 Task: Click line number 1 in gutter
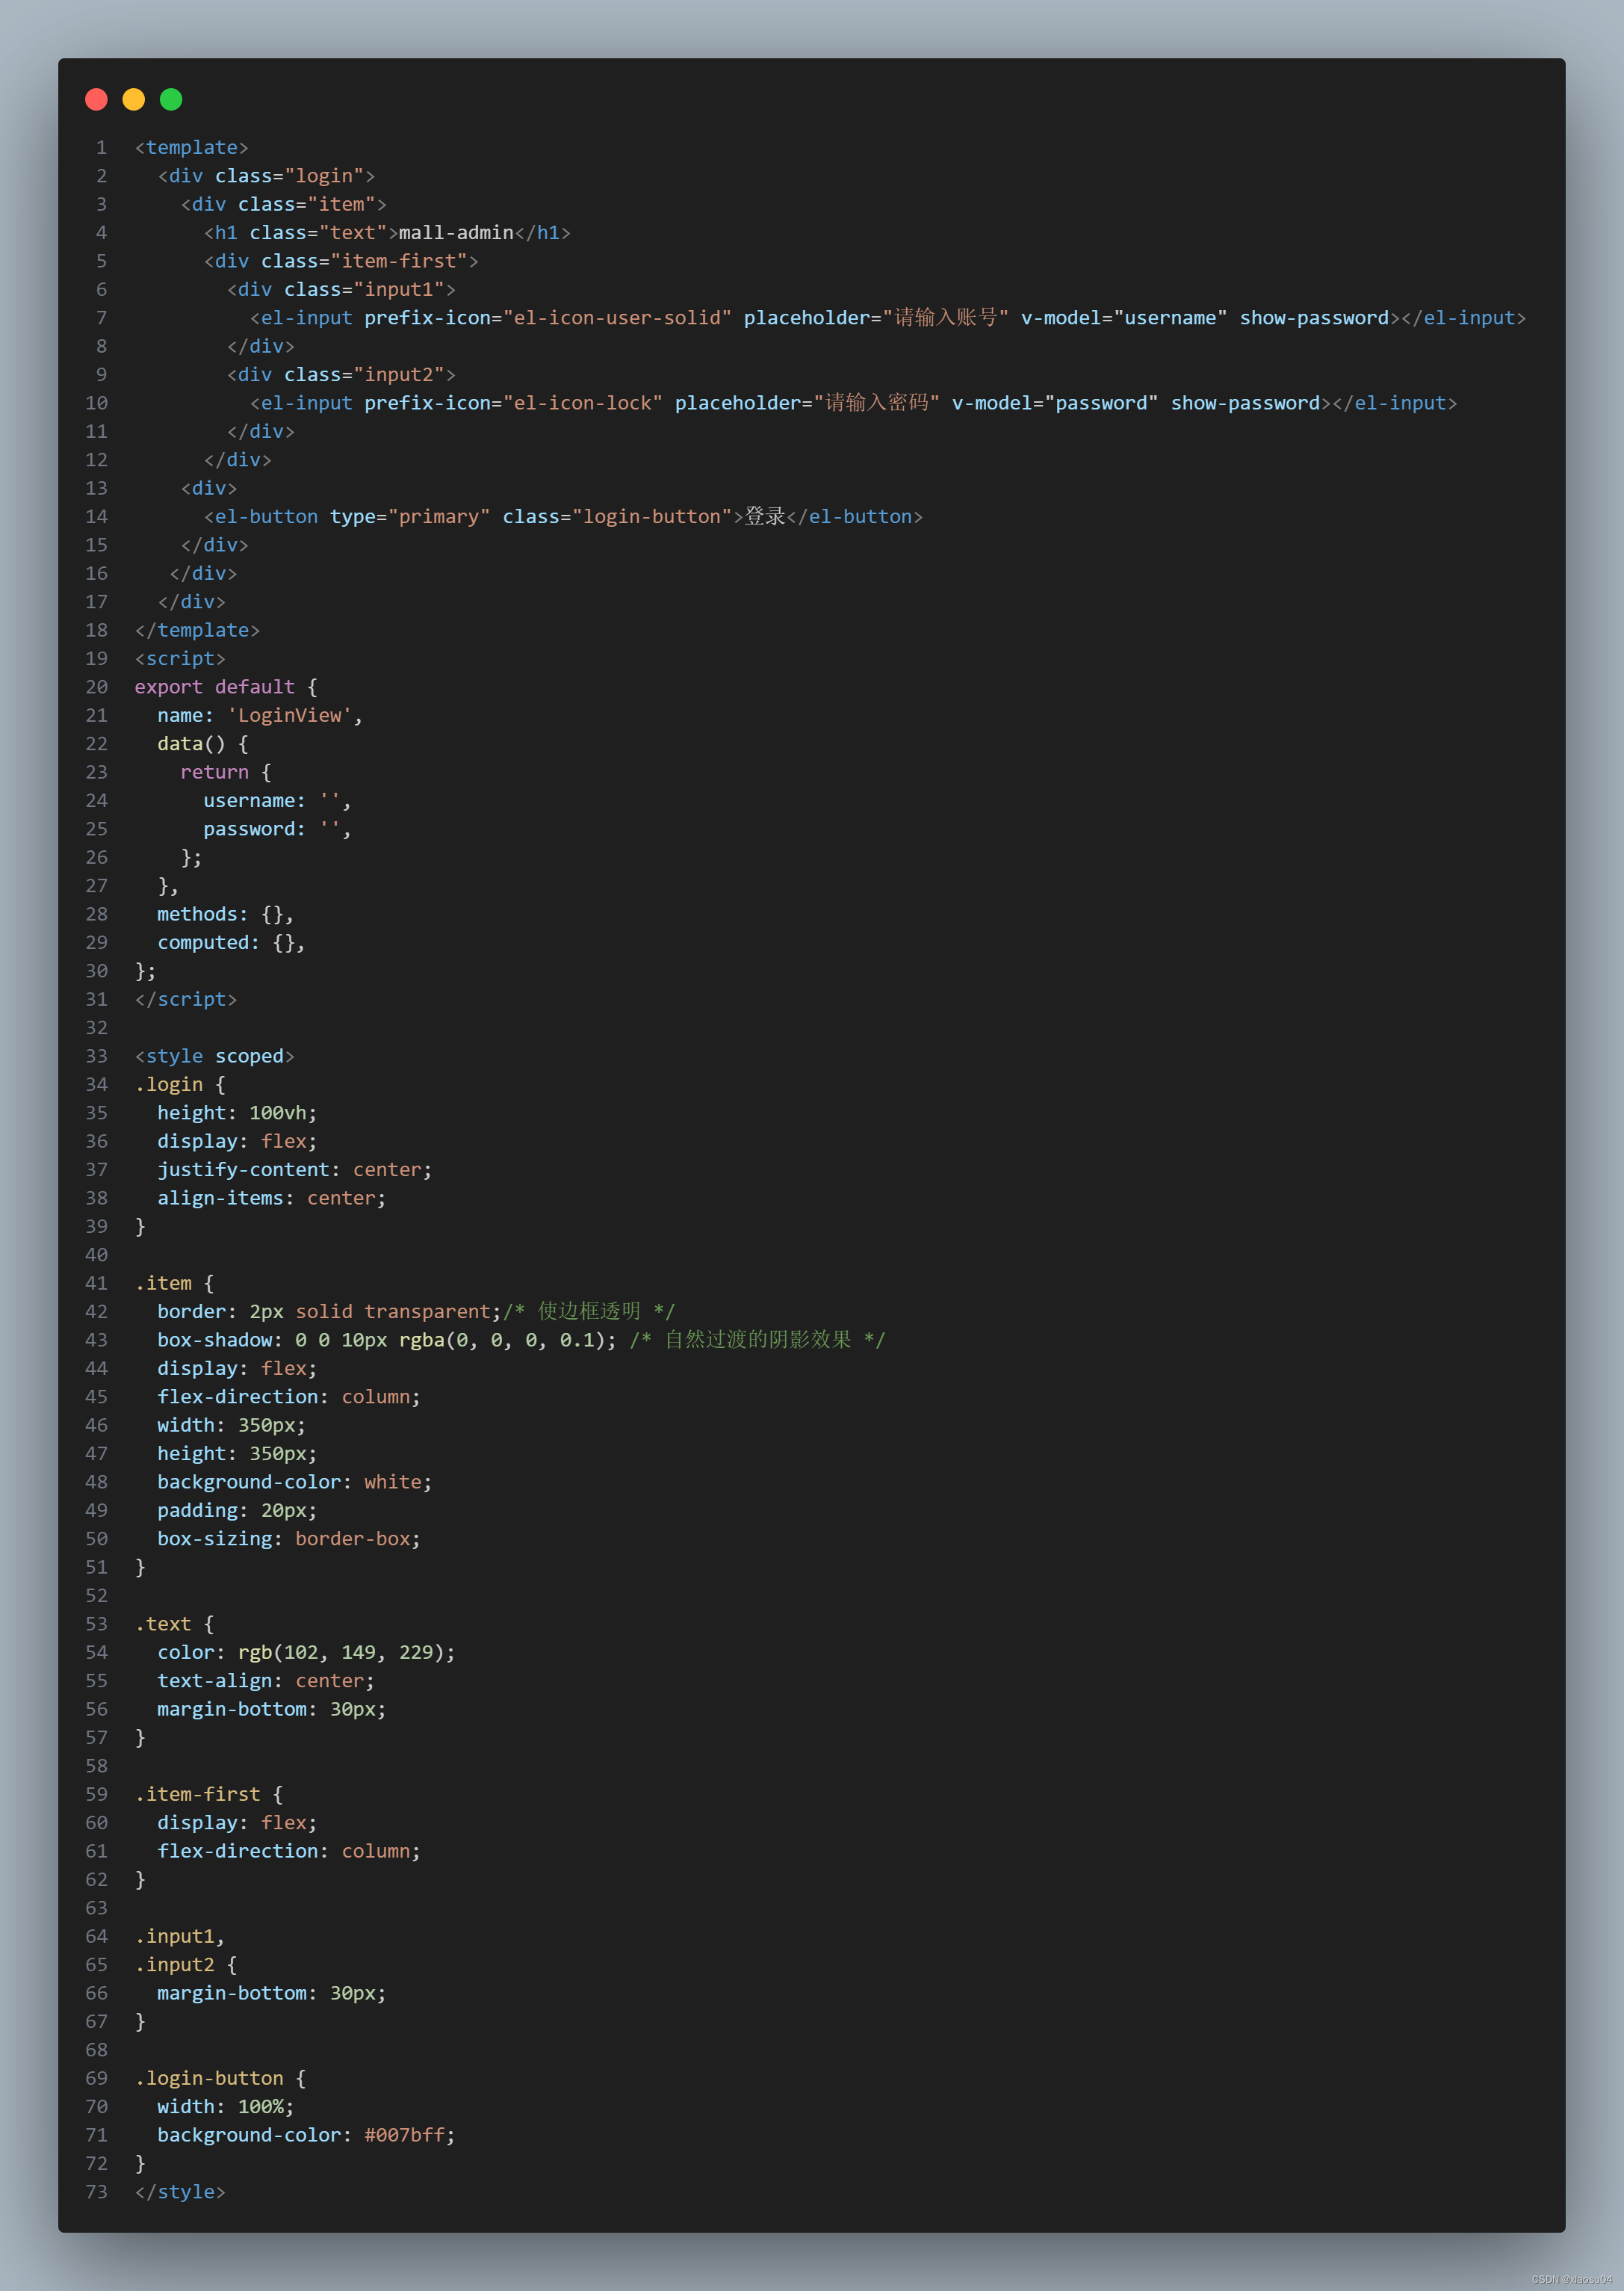point(101,147)
